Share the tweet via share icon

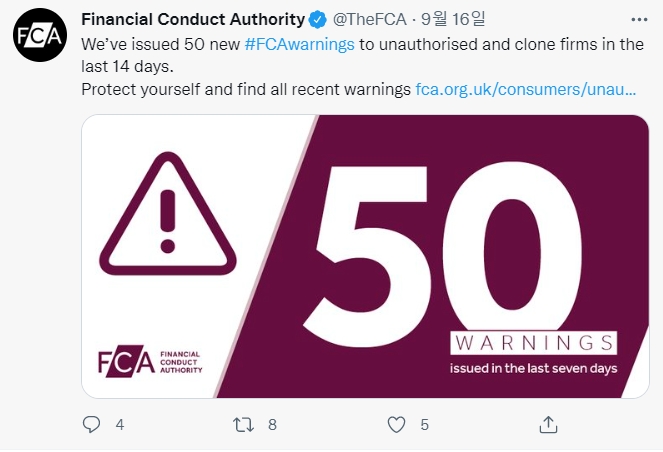point(548,424)
